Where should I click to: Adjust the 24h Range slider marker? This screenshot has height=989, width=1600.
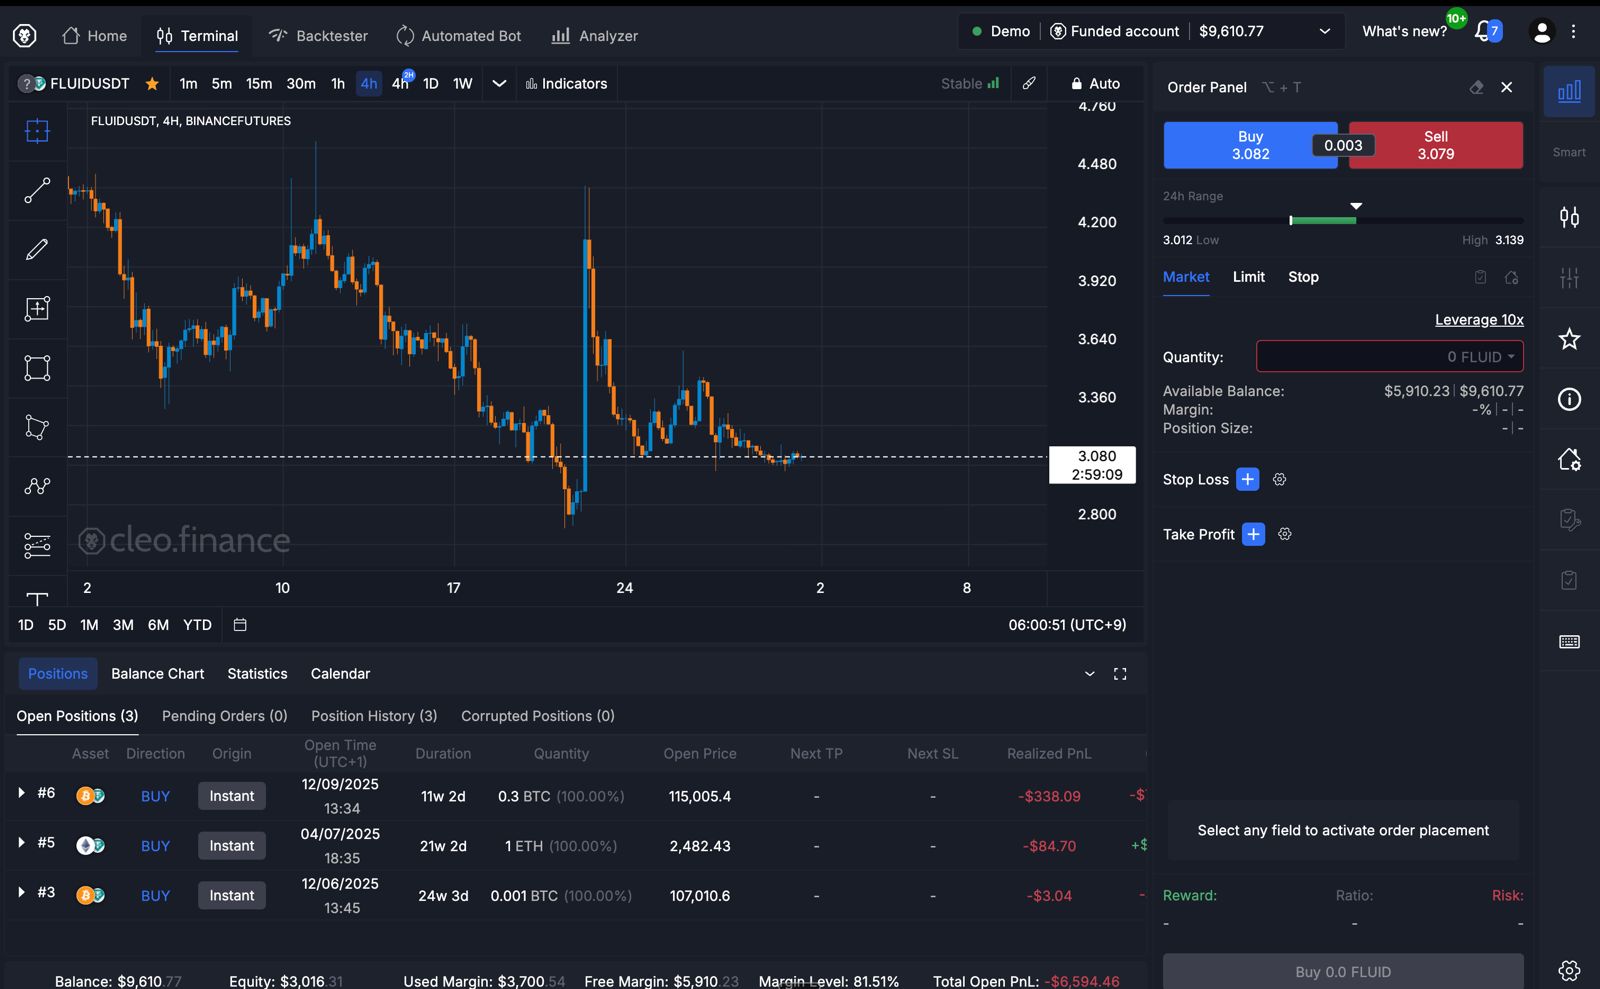pyautogui.click(x=1356, y=205)
